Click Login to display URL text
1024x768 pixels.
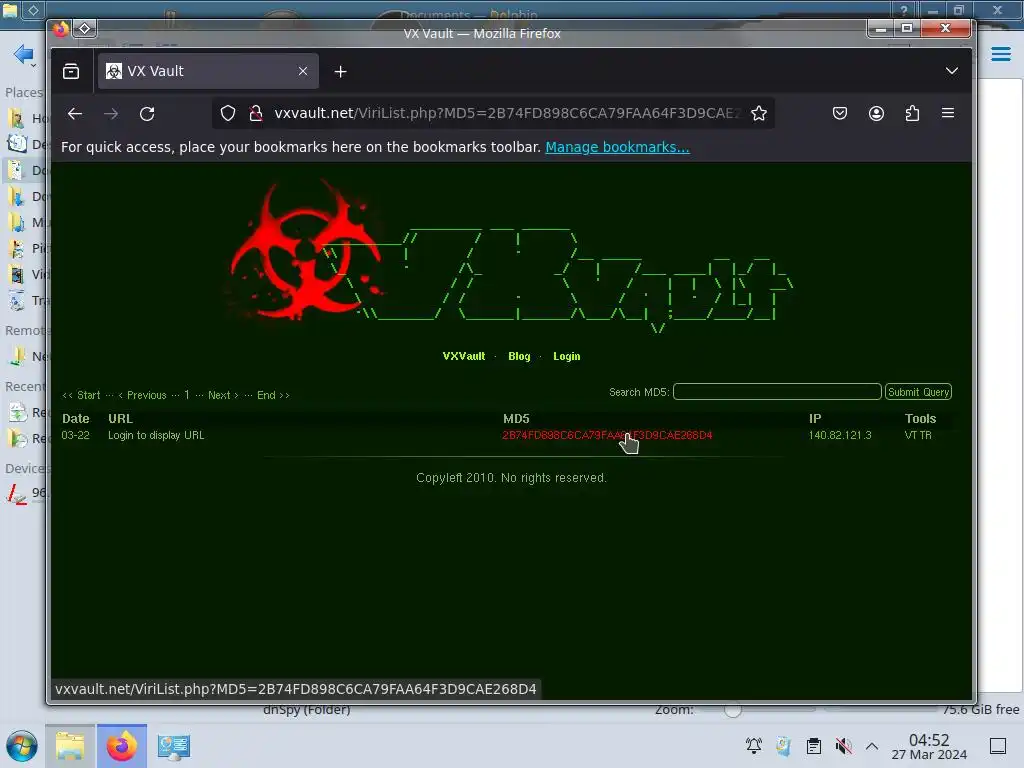156,435
